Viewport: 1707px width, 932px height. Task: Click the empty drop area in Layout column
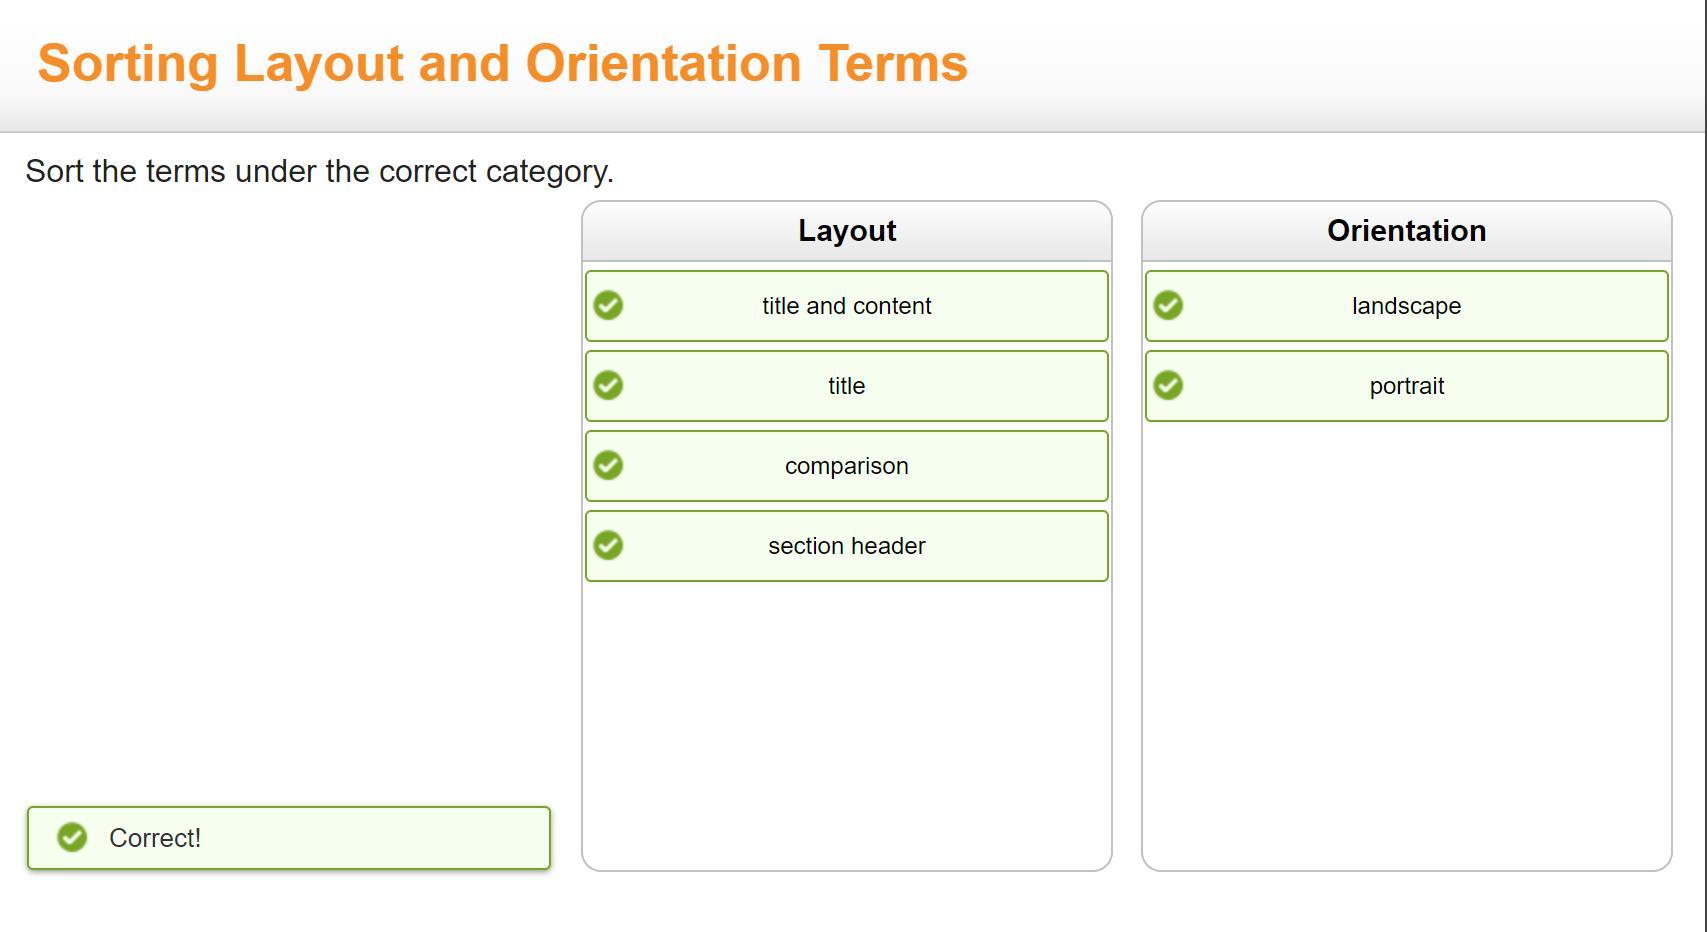pyautogui.click(x=846, y=720)
